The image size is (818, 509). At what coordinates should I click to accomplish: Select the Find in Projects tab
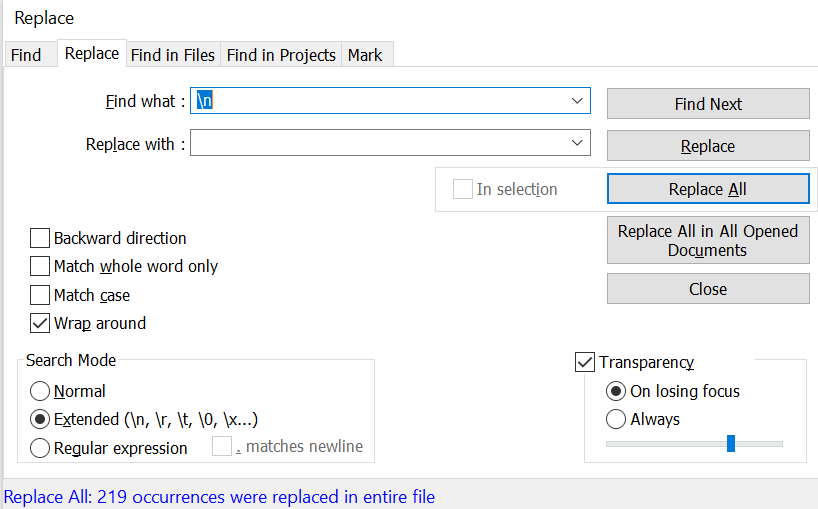point(281,55)
